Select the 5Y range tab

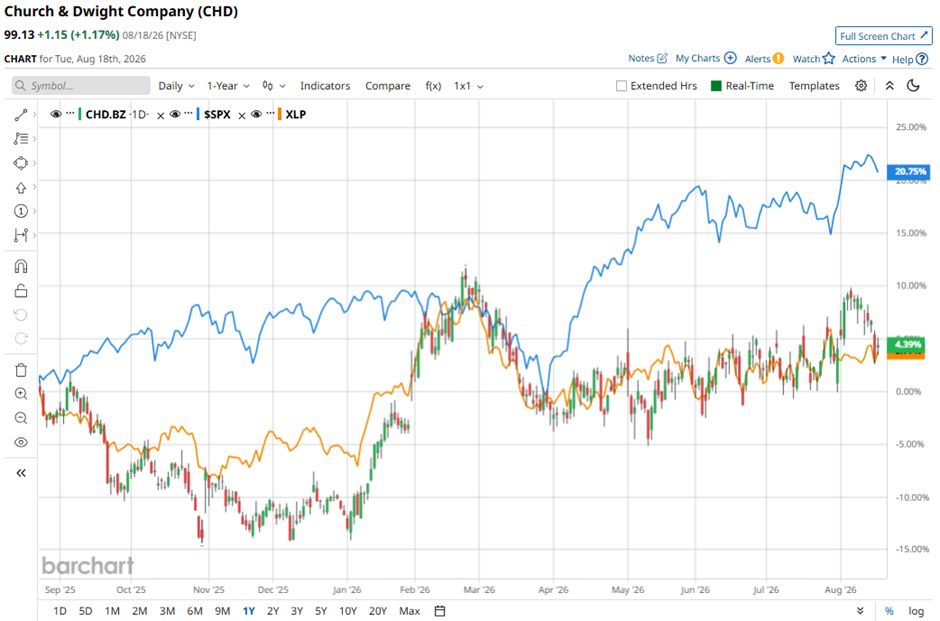tap(321, 611)
